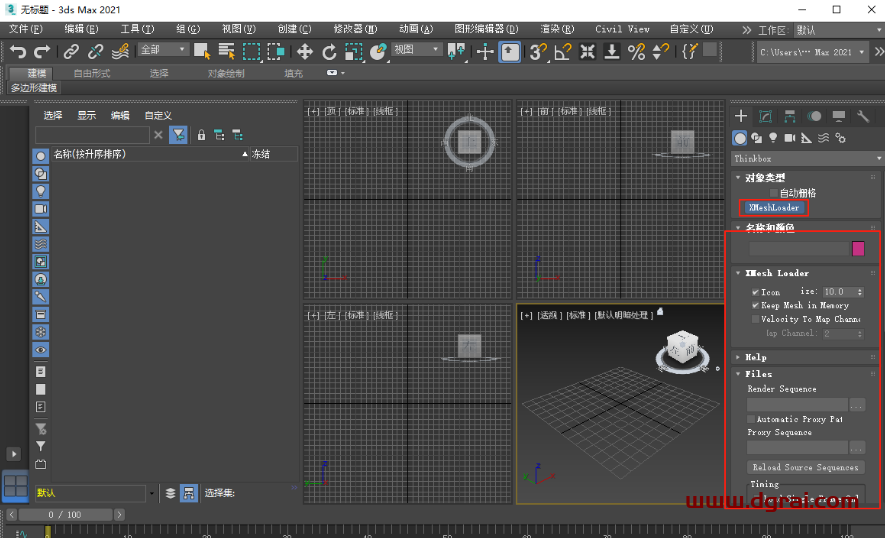Toggle display of geometry in scene explorer sidebar
The image size is (885, 538).
coord(41,156)
